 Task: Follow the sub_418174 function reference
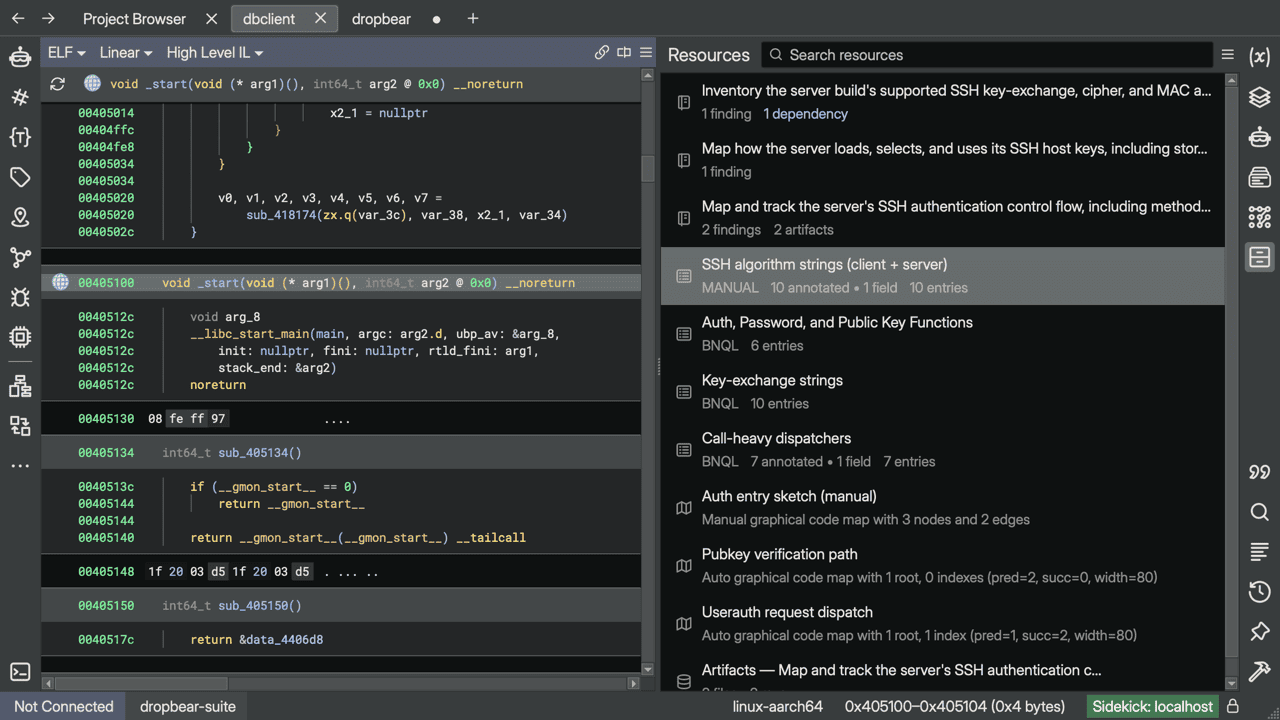point(281,215)
